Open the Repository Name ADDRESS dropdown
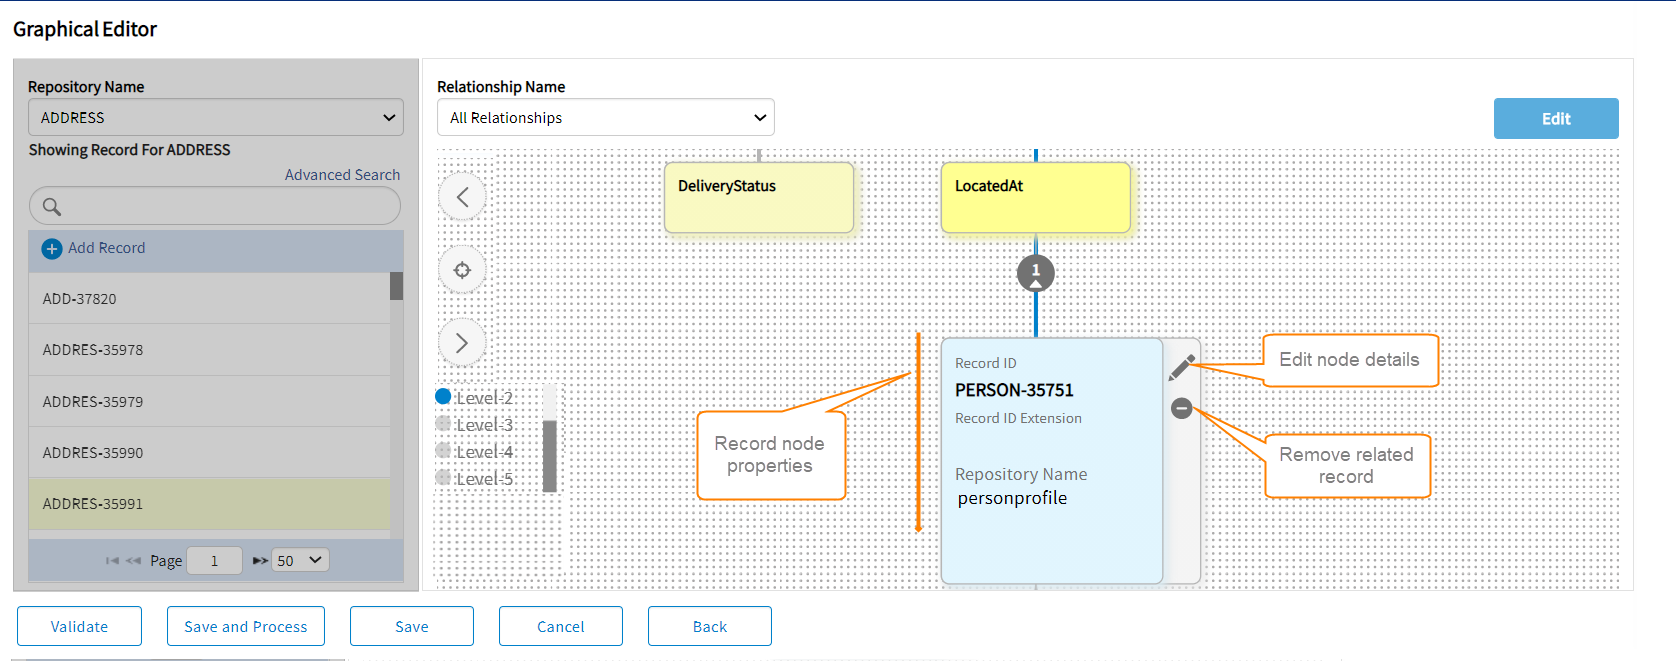 [x=216, y=117]
